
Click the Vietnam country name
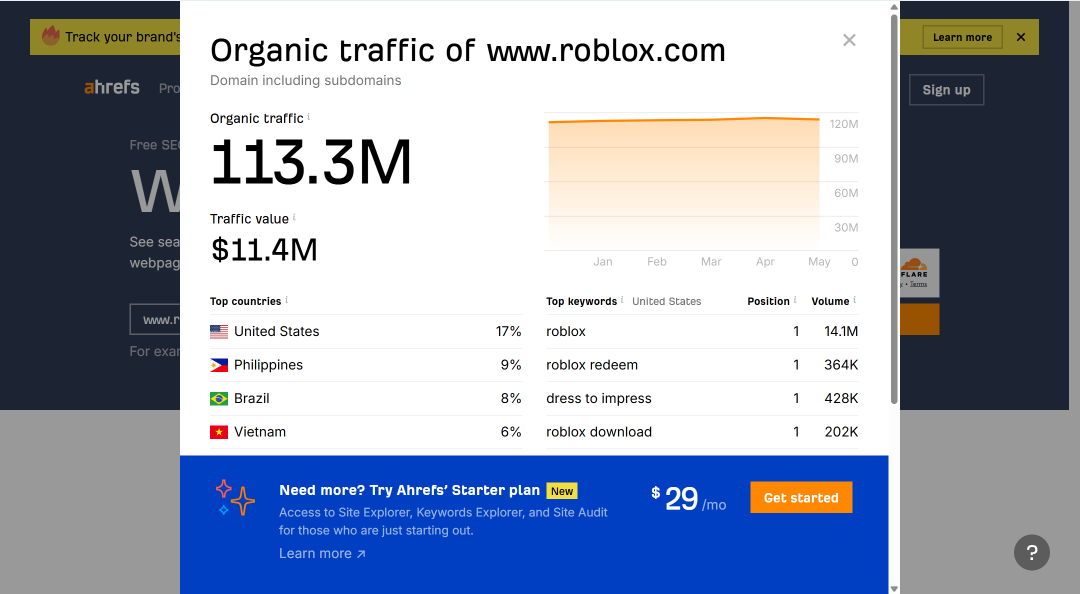[x=260, y=432]
